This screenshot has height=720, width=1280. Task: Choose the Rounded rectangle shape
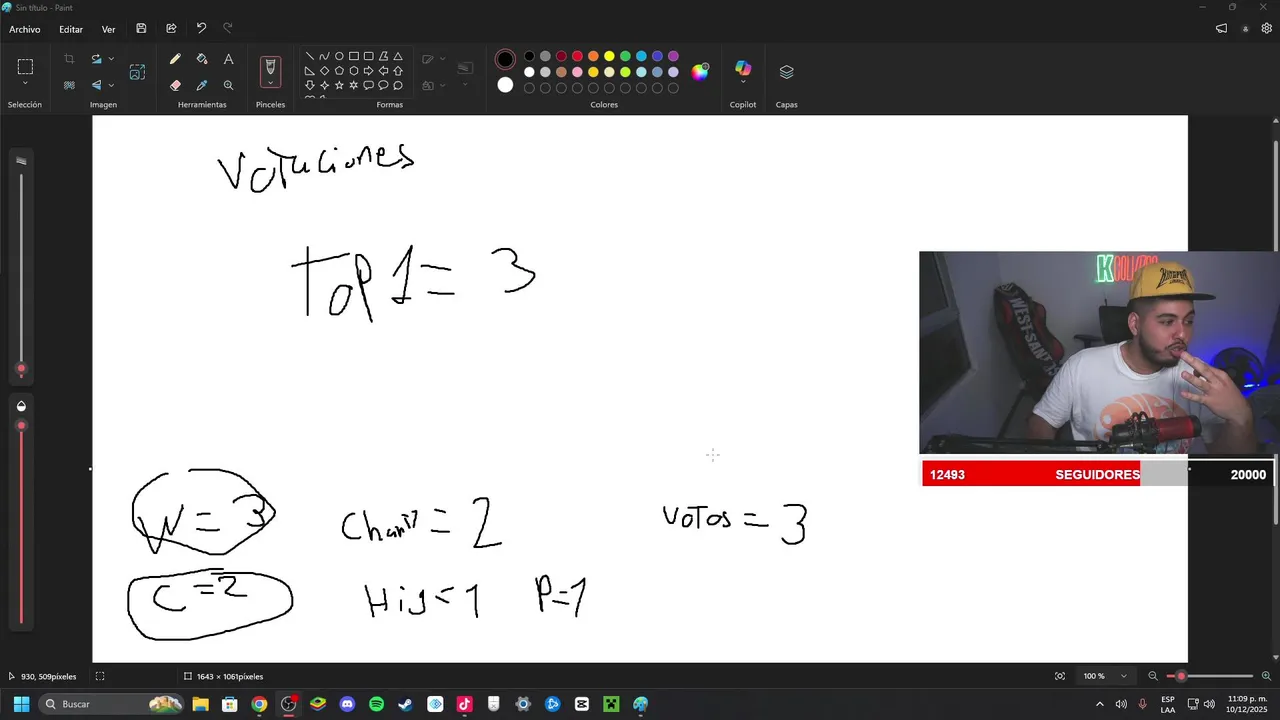[x=368, y=56]
